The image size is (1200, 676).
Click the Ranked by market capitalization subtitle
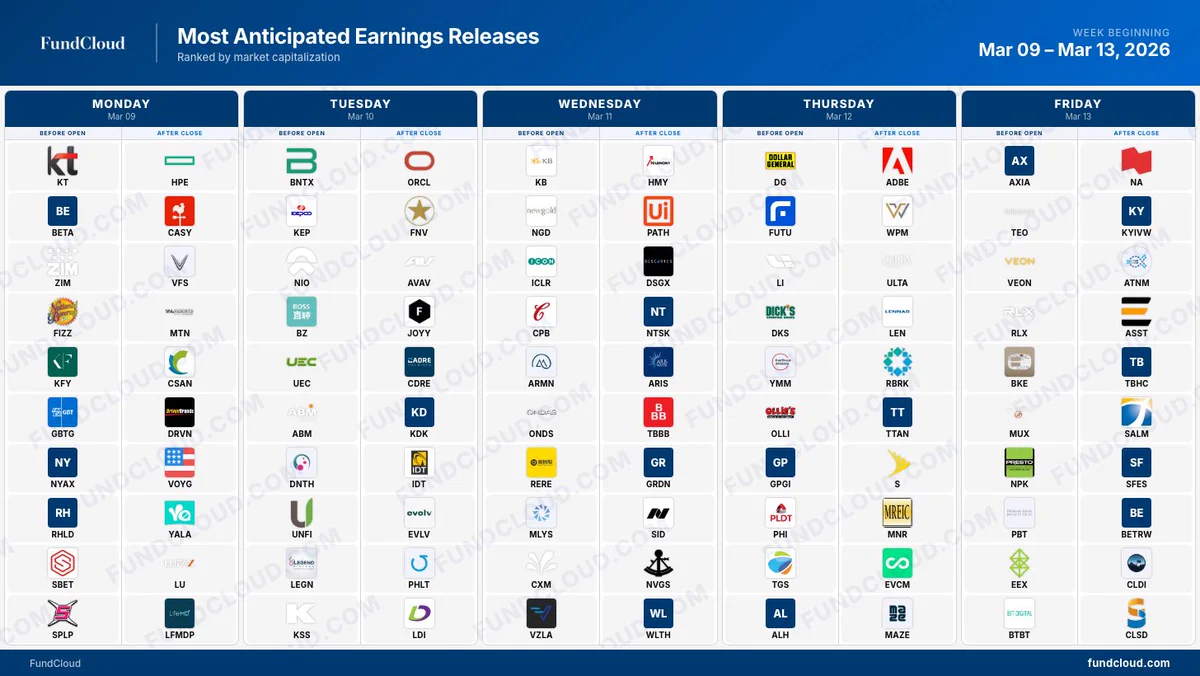click(x=259, y=57)
